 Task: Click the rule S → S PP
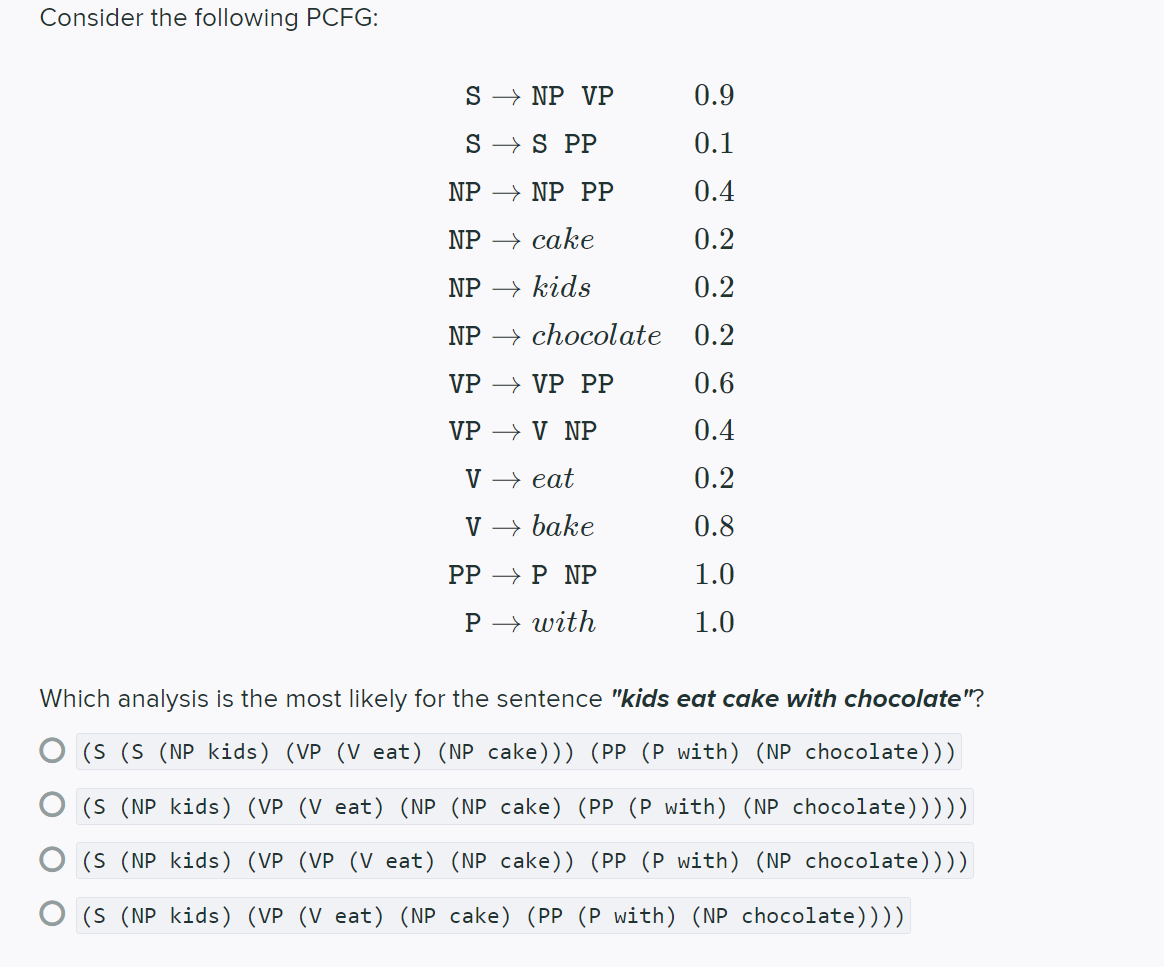pyautogui.click(x=532, y=143)
